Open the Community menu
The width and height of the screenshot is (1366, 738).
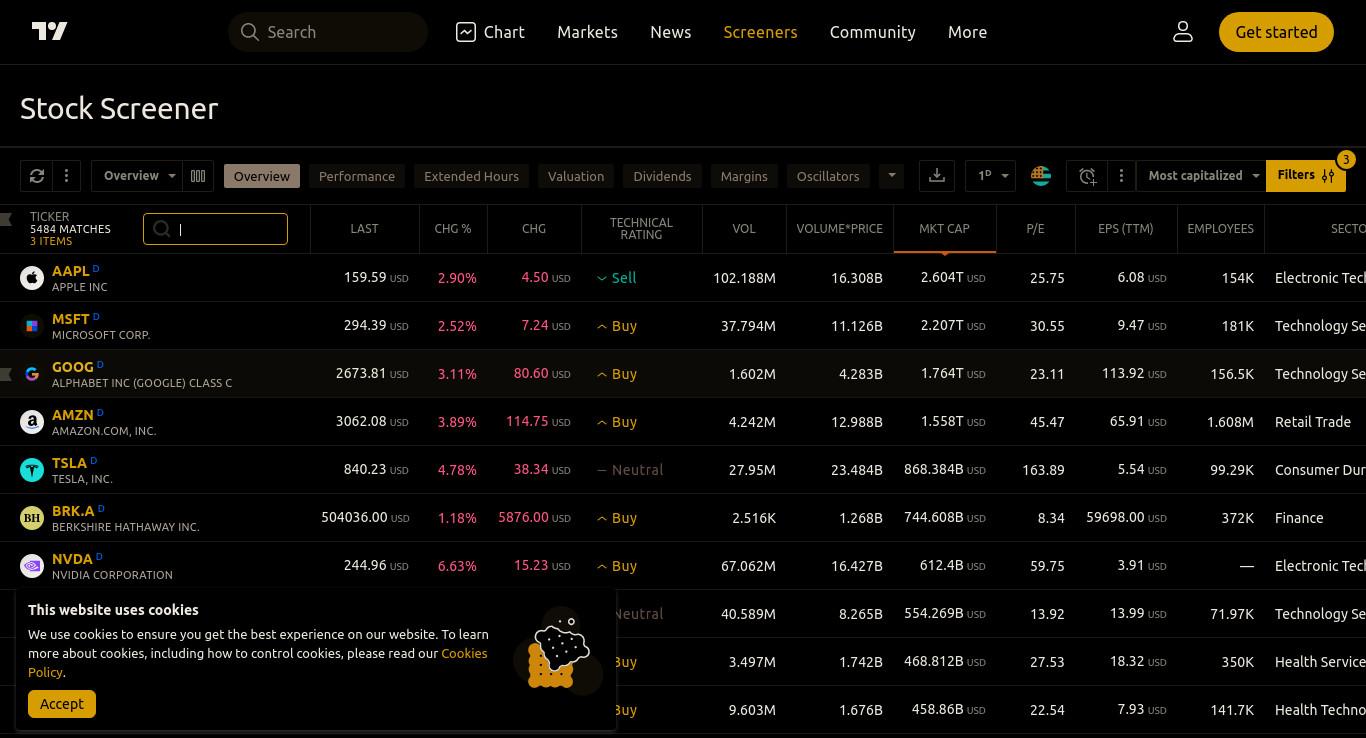tap(872, 32)
